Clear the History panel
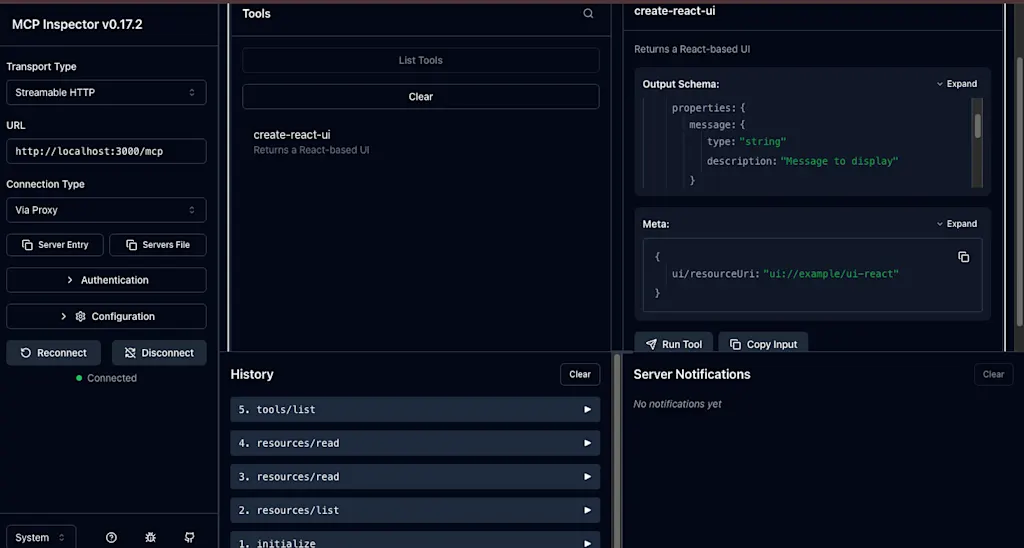1024x548 pixels. [580, 374]
